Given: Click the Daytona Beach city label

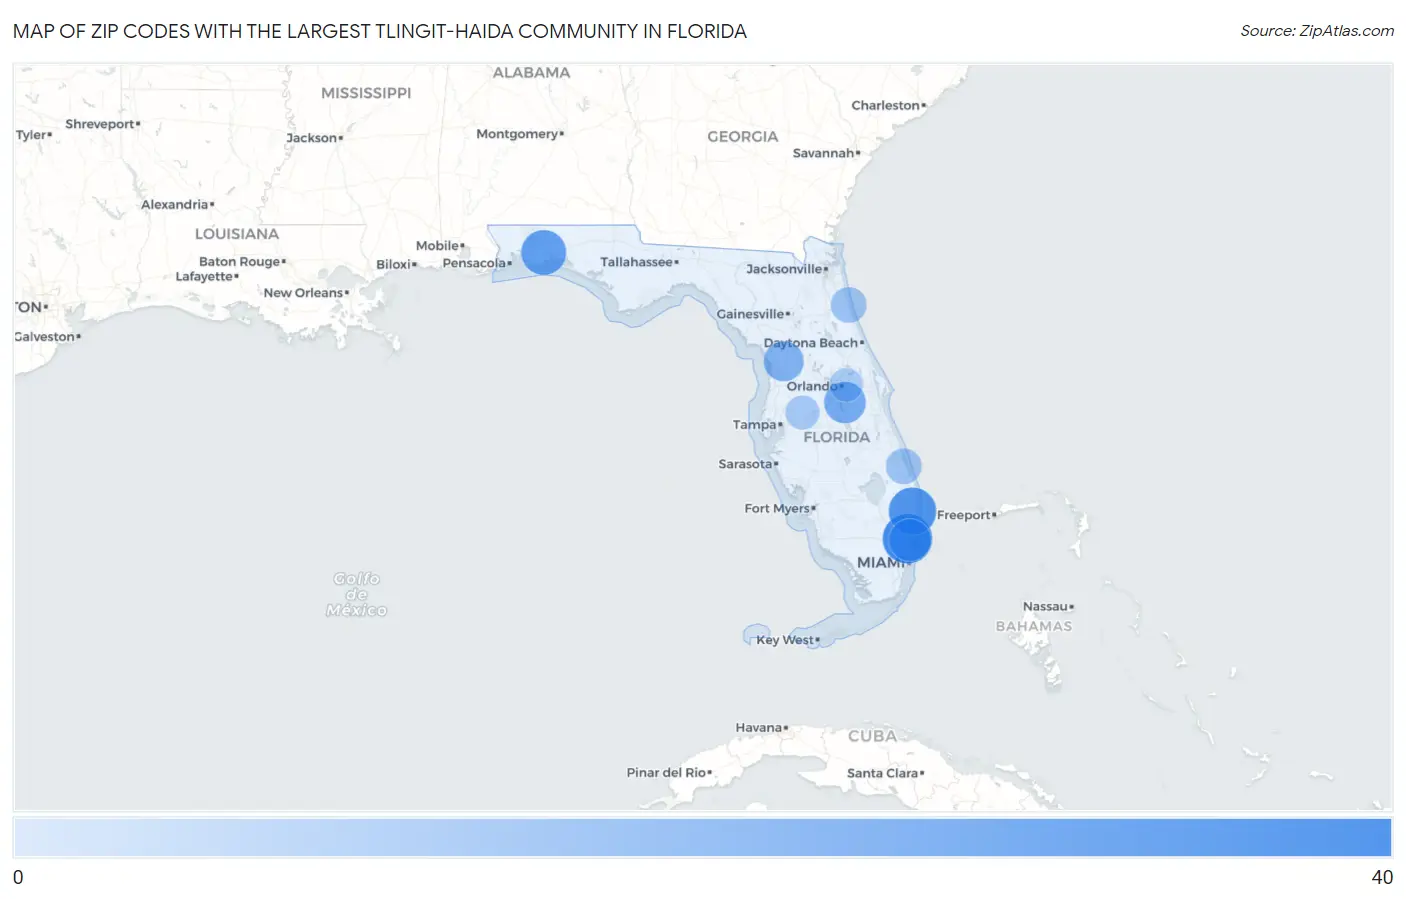Looking at the screenshot, I should click(812, 343).
